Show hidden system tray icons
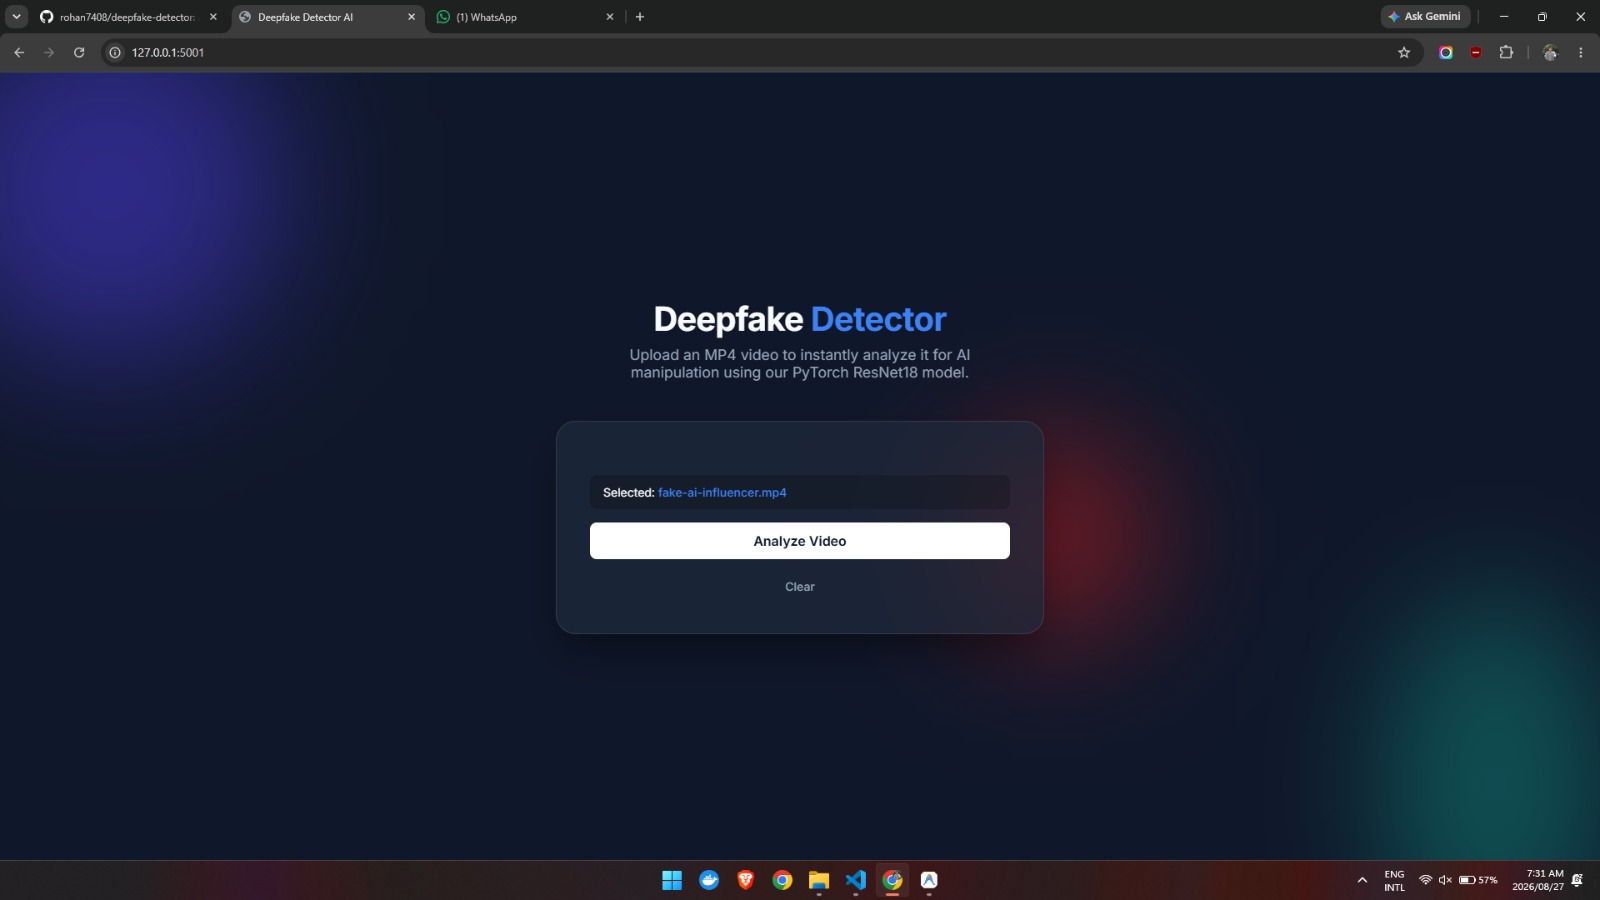 point(1362,880)
